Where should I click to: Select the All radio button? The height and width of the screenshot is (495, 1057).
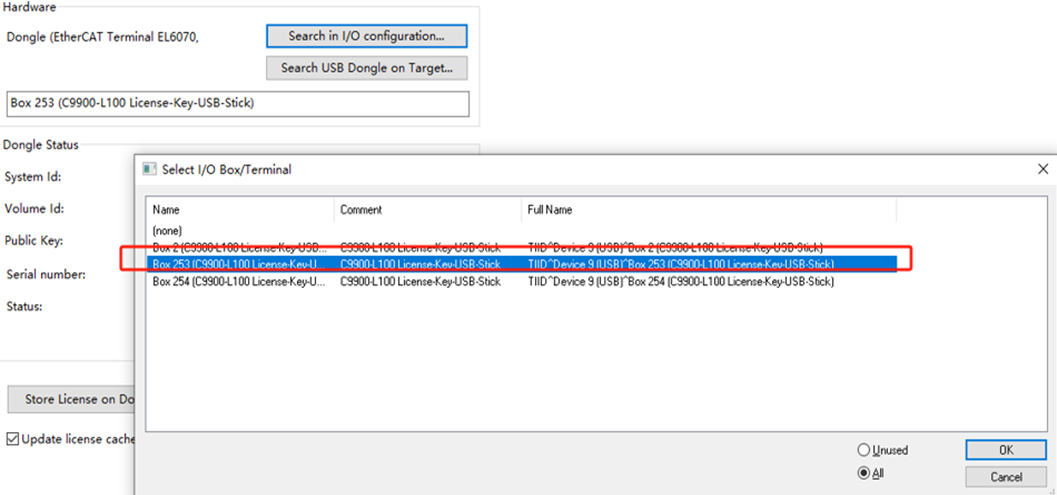(864, 473)
